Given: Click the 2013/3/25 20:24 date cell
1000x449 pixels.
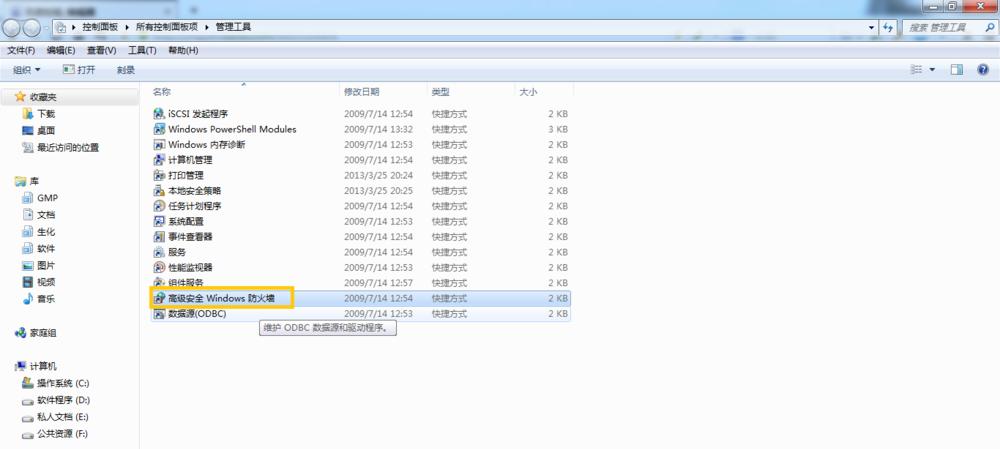Looking at the screenshot, I should point(378,175).
